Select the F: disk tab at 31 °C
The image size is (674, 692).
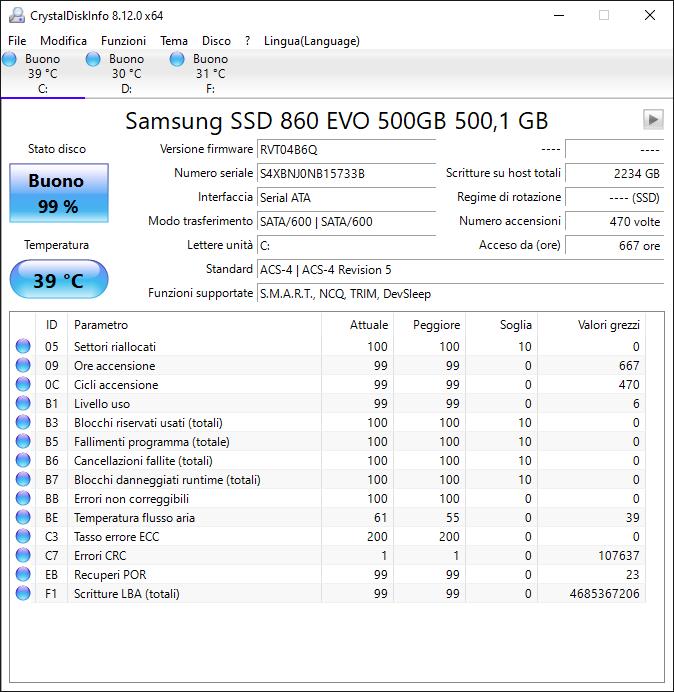[x=210, y=73]
